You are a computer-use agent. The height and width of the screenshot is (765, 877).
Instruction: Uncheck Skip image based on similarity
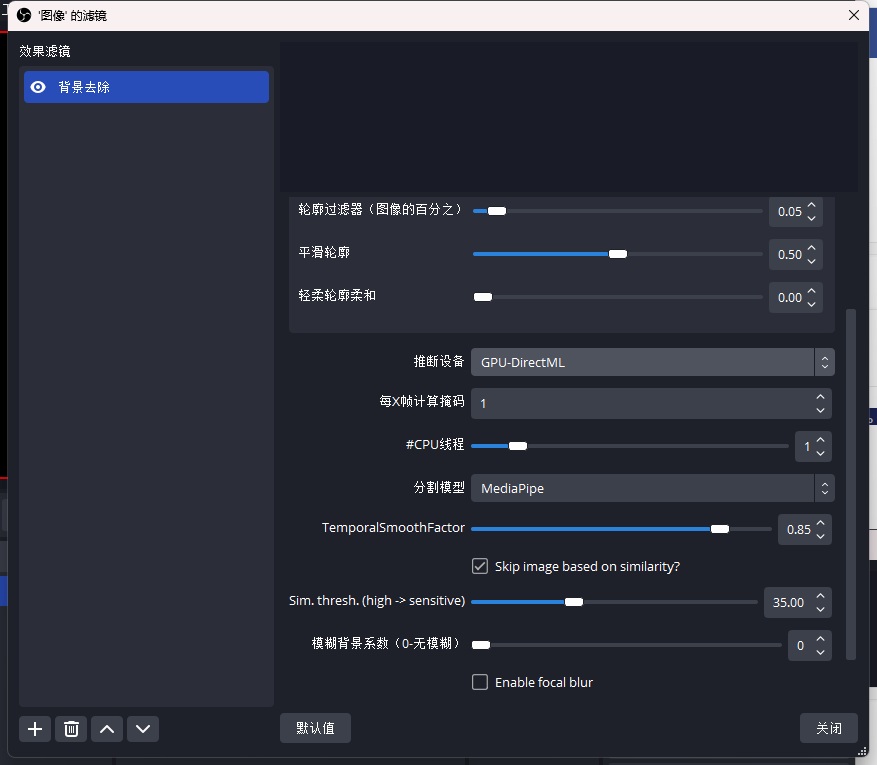[x=480, y=567]
